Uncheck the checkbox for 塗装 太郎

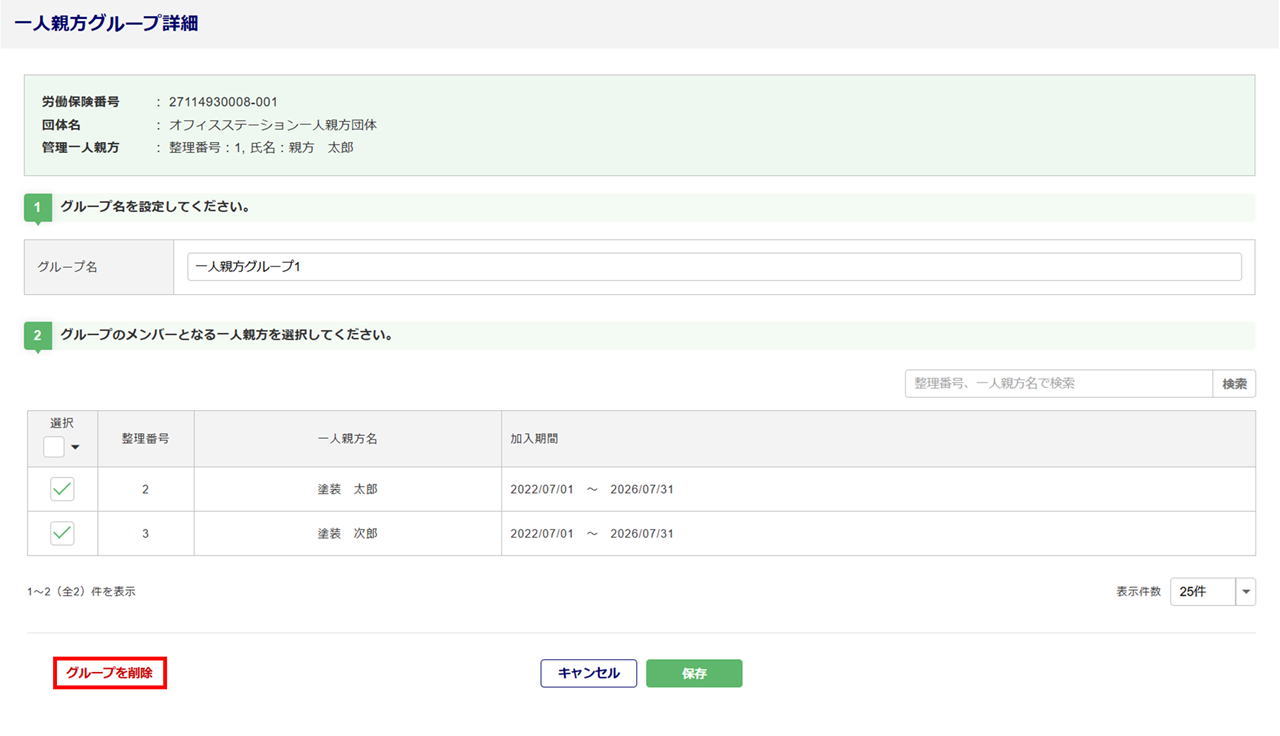(62, 489)
